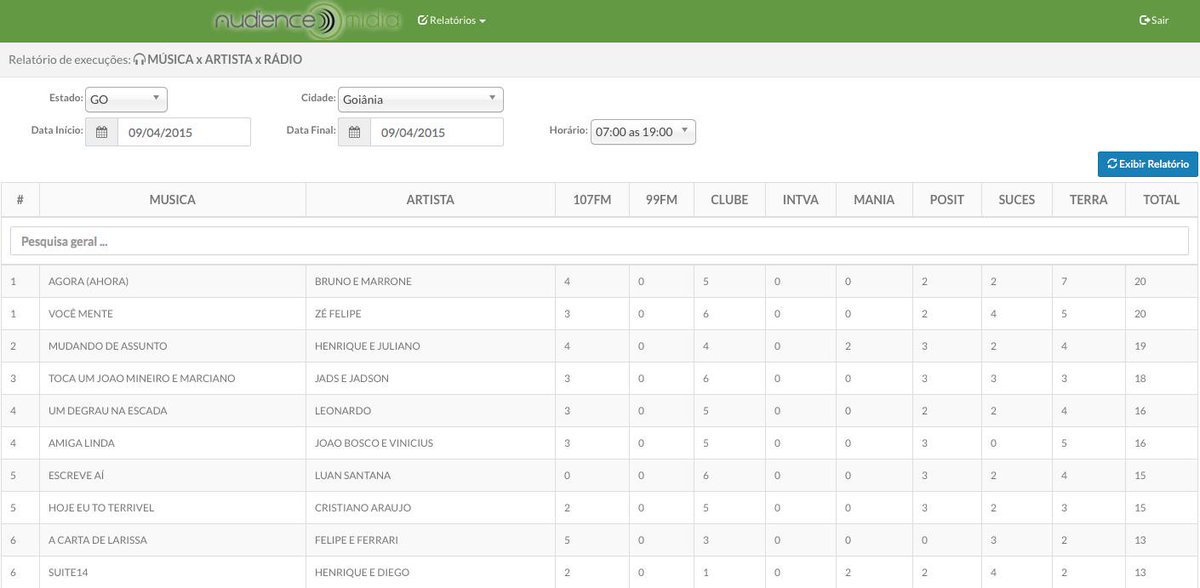Select song MUDANDO DE ASSUNTO

click(107, 346)
